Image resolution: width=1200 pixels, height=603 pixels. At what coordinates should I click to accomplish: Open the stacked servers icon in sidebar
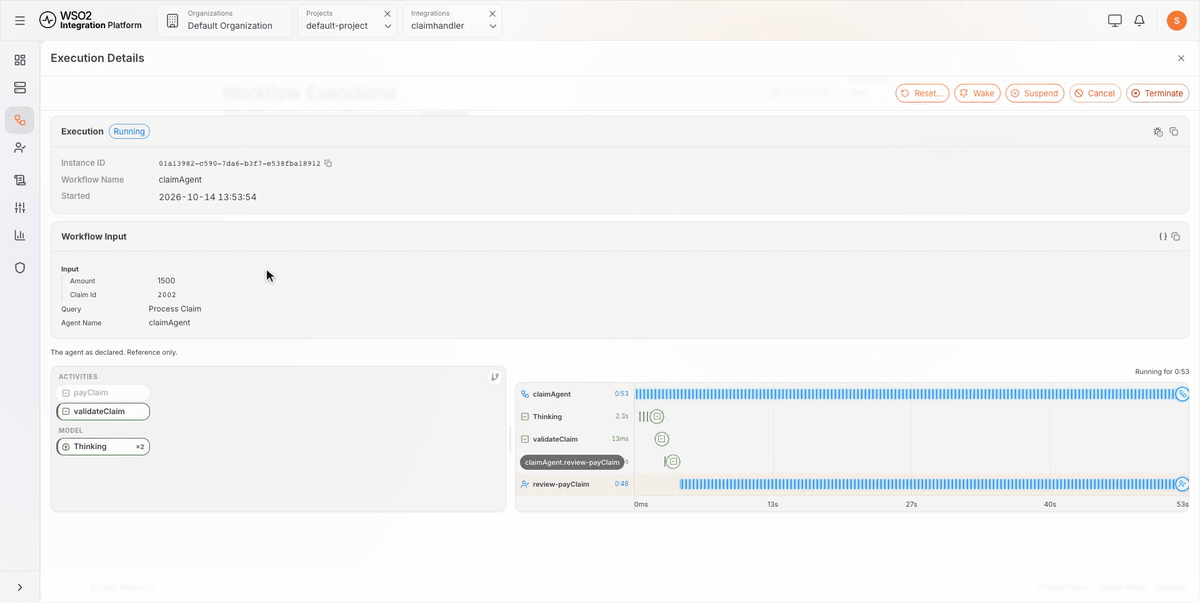(x=20, y=88)
